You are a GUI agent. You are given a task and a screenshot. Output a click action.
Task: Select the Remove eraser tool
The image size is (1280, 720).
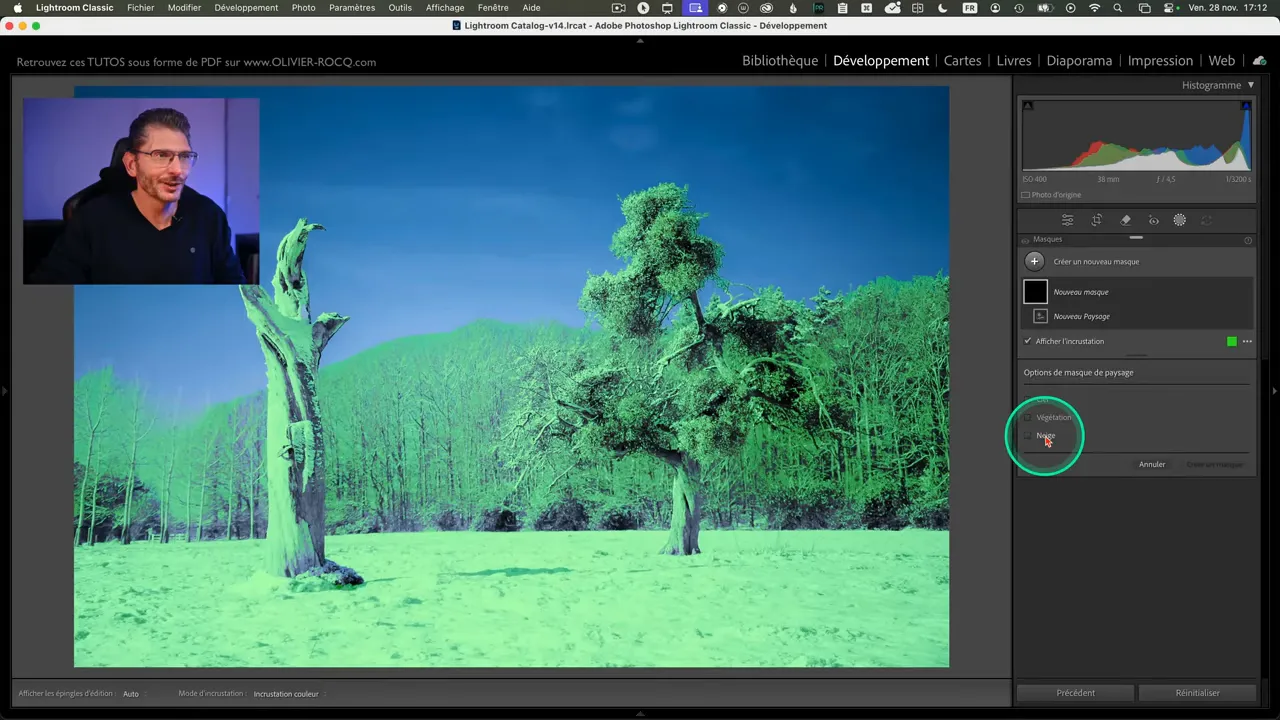pyautogui.click(x=1125, y=220)
